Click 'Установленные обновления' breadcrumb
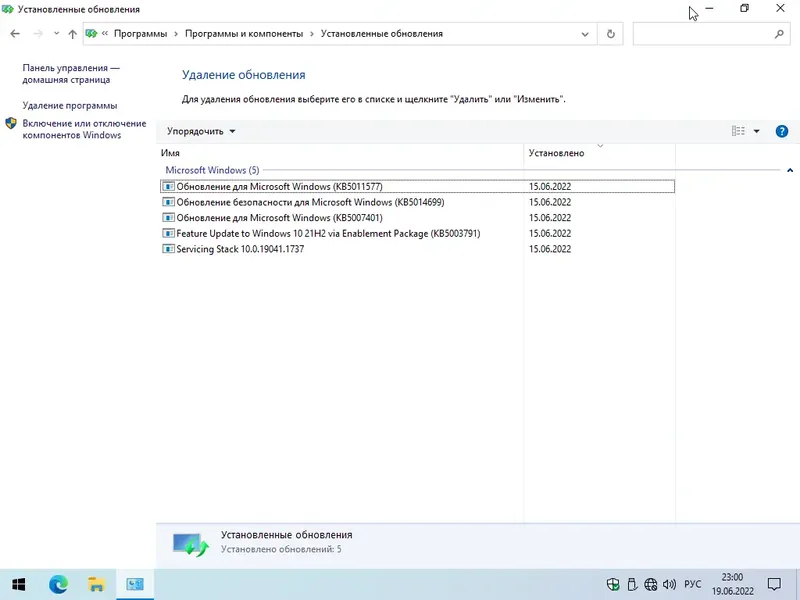Screen dimensions: 800x600 tap(382, 34)
